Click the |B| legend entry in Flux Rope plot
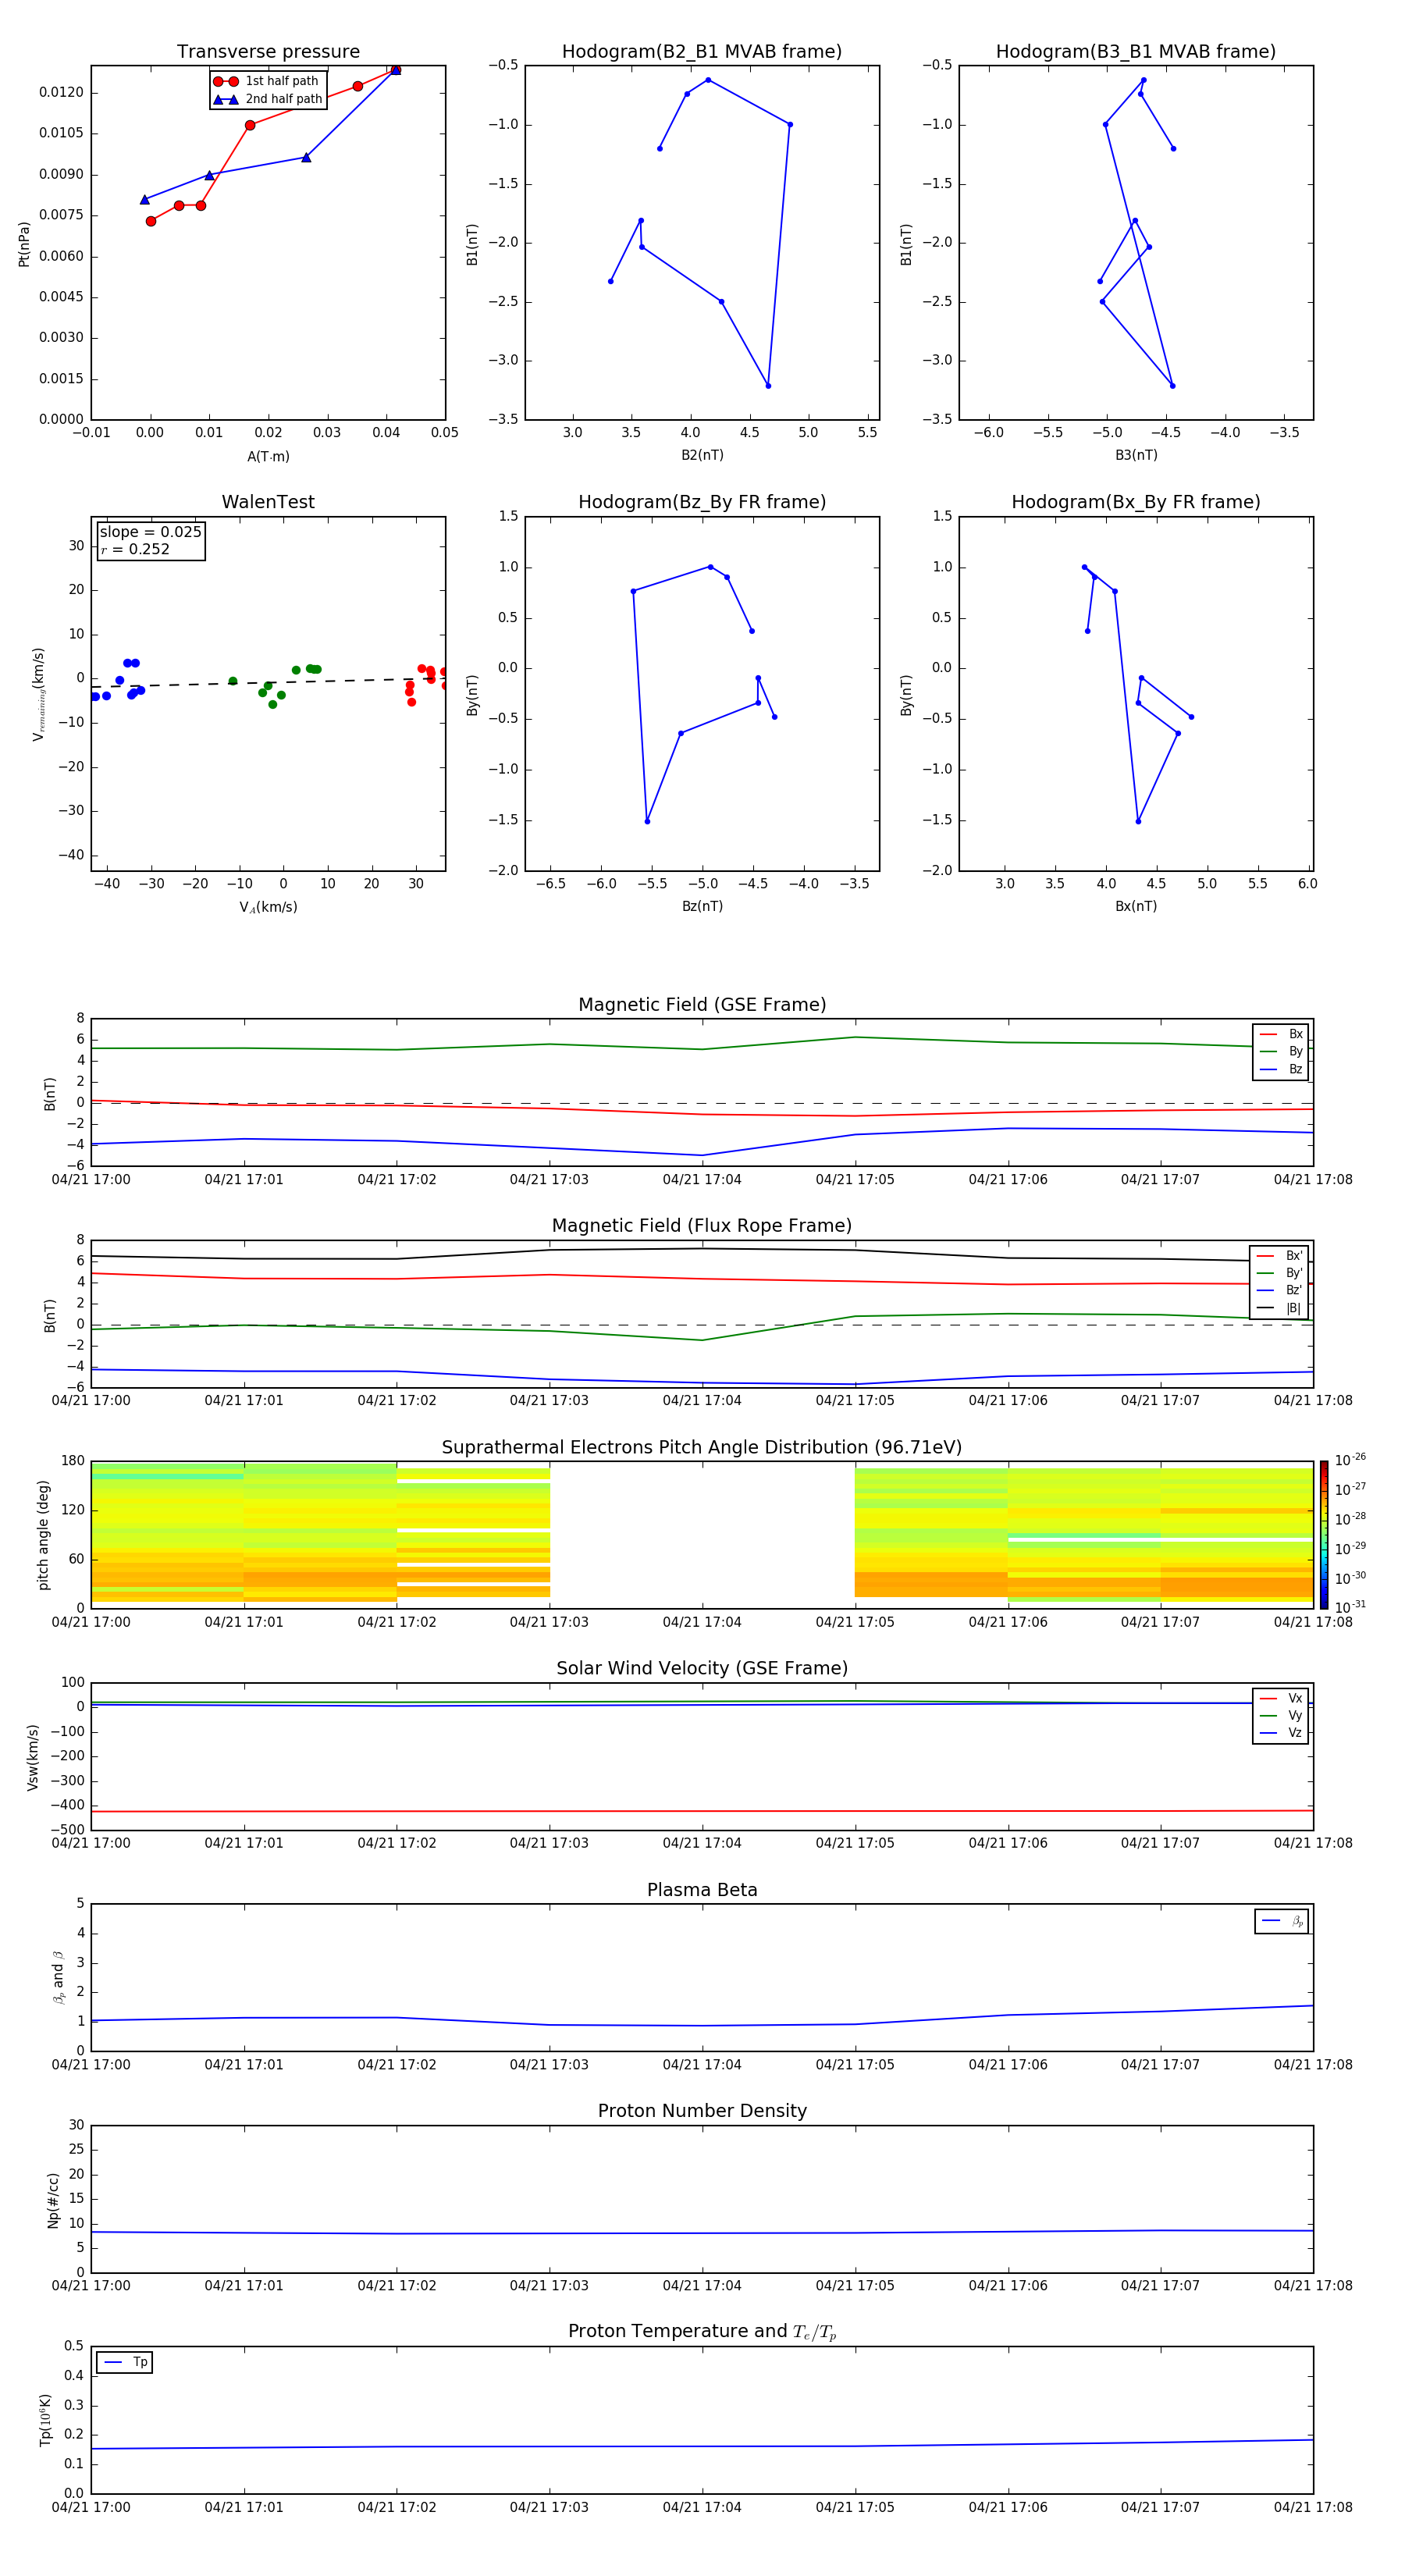Image resolution: width=1405 pixels, height=2576 pixels. pos(1279,1308)
